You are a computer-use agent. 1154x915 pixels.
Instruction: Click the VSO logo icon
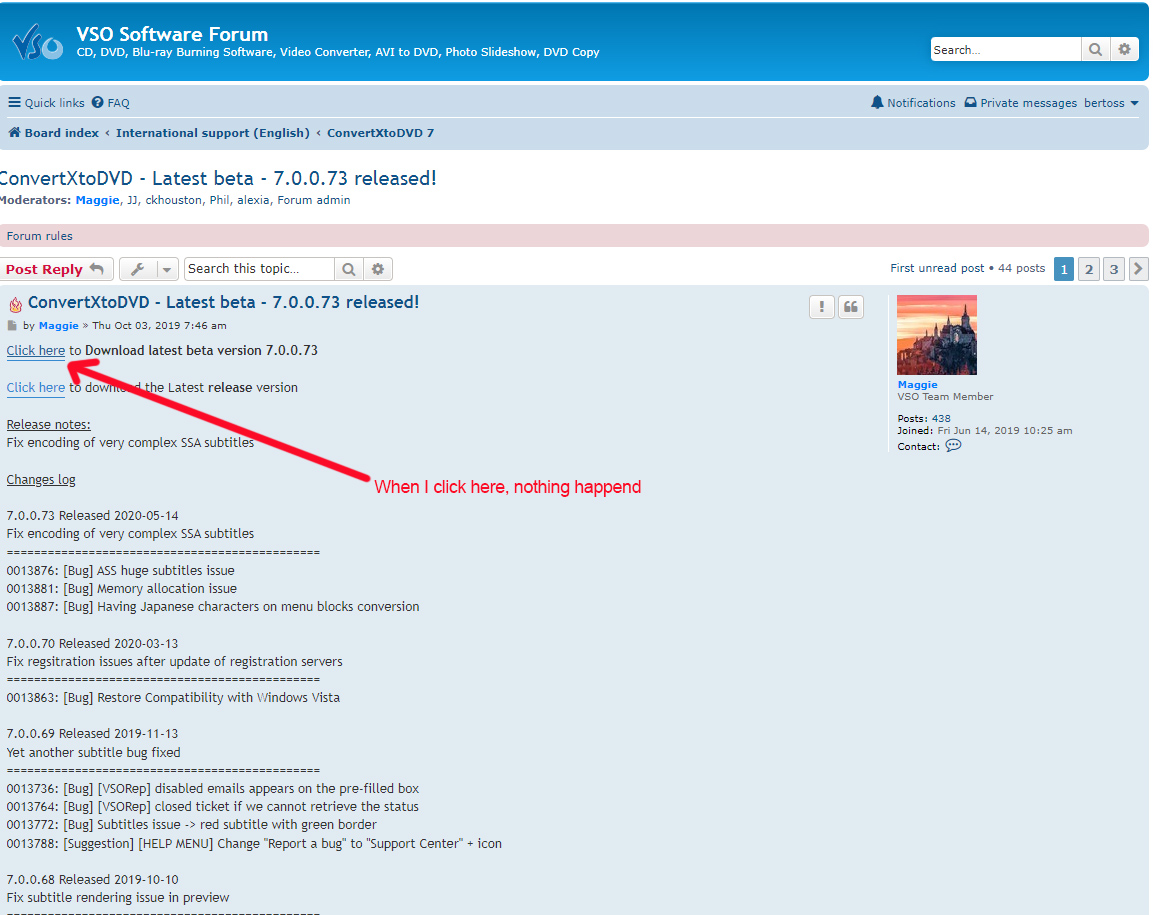38,42
